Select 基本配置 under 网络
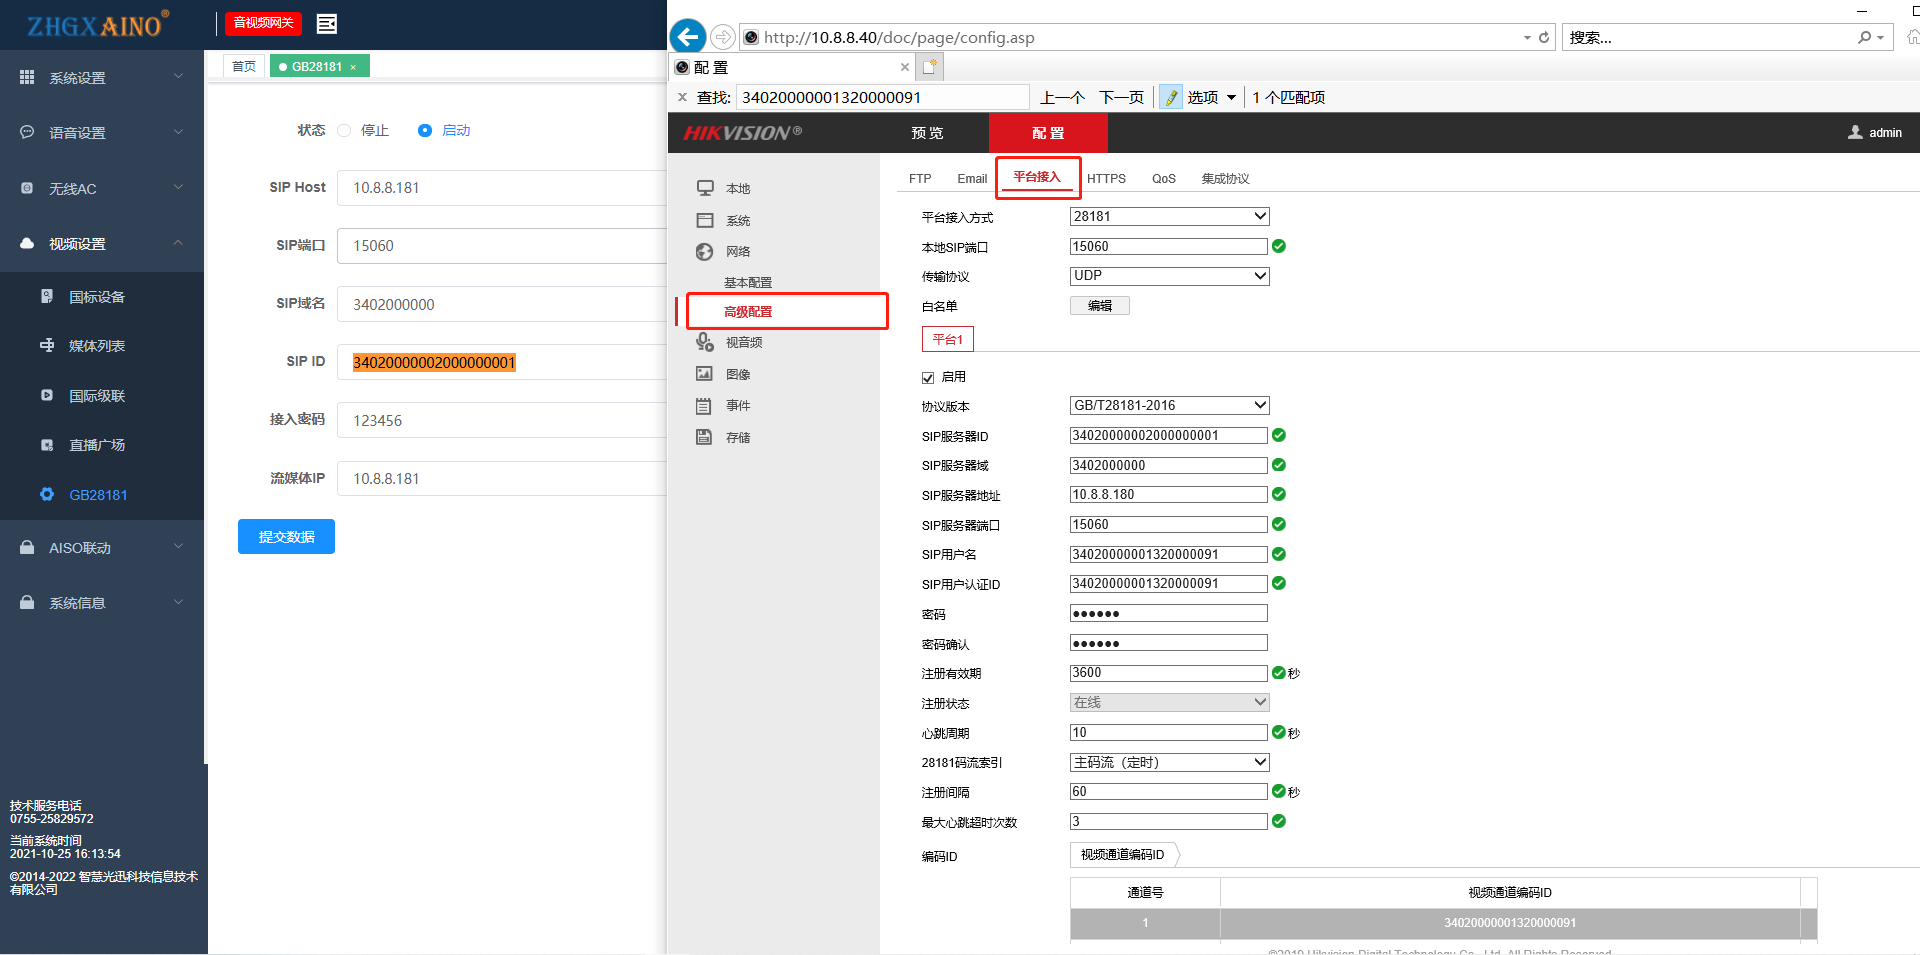Image resolution: width=1920 pixels, height=955 pixels. pos(748,282)
